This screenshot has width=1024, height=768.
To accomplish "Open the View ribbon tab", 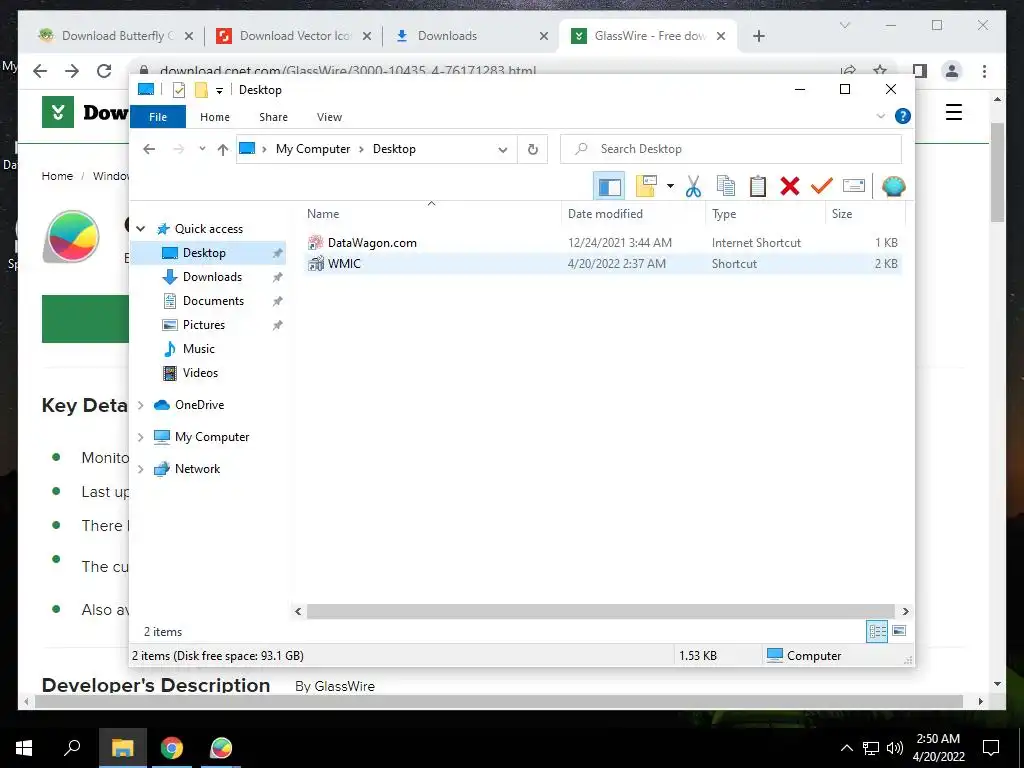I will click(x=329, y=117).
